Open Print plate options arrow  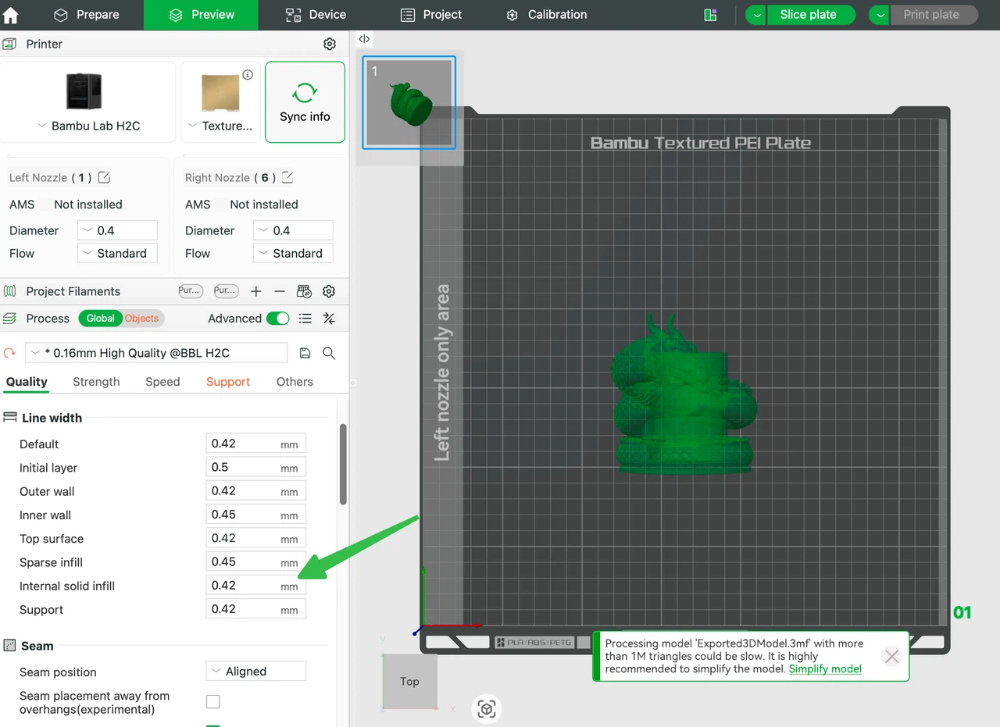(879, 15)
